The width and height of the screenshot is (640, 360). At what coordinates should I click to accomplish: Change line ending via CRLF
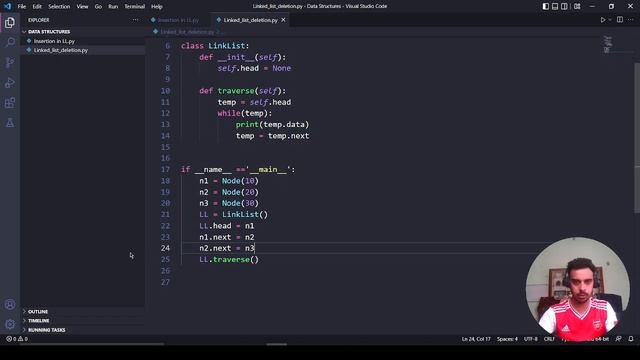click(x=549, y=339)
